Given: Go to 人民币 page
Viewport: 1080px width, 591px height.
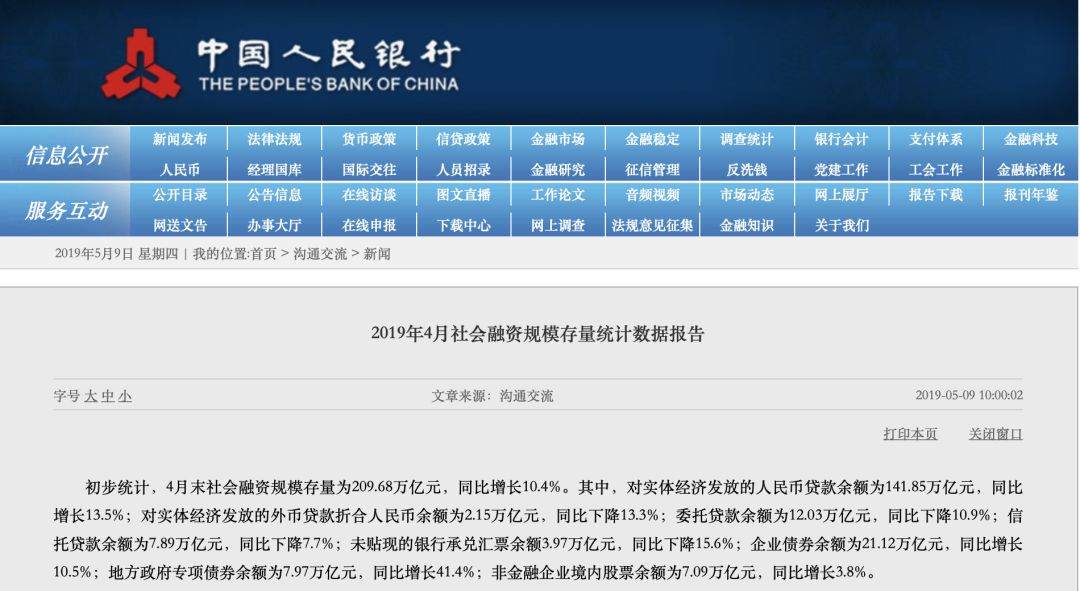Looking at the screenshot, I should point(180,169).
